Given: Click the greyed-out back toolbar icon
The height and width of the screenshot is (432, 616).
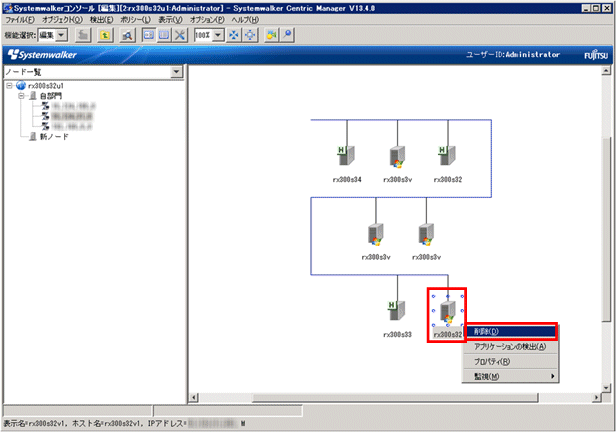Looking at the screenshot, I should tap(83, 35).
